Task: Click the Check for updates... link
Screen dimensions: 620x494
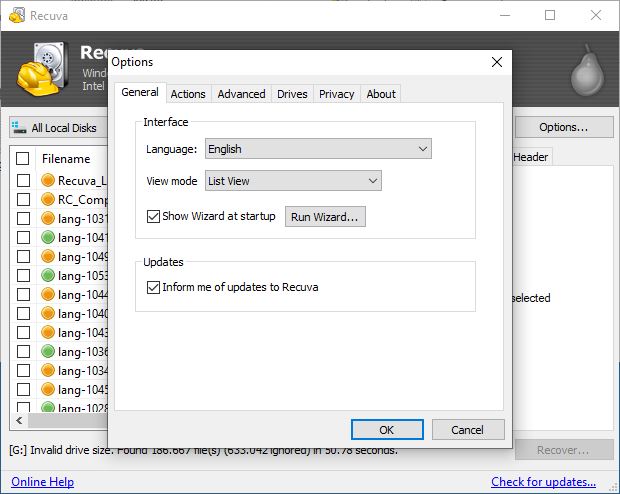Action: 543,482
